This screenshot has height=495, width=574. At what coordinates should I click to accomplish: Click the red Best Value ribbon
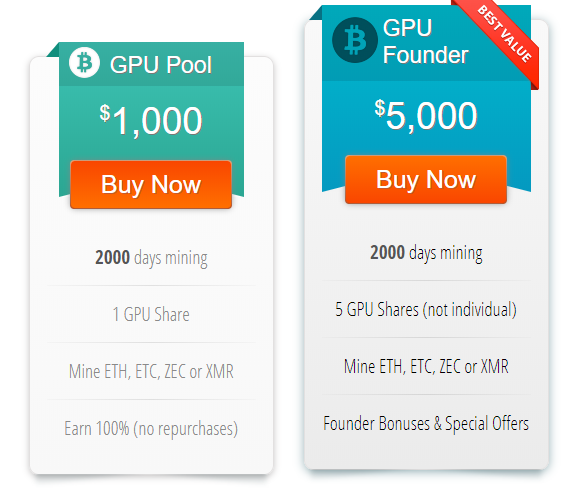[x=503, y=36]
